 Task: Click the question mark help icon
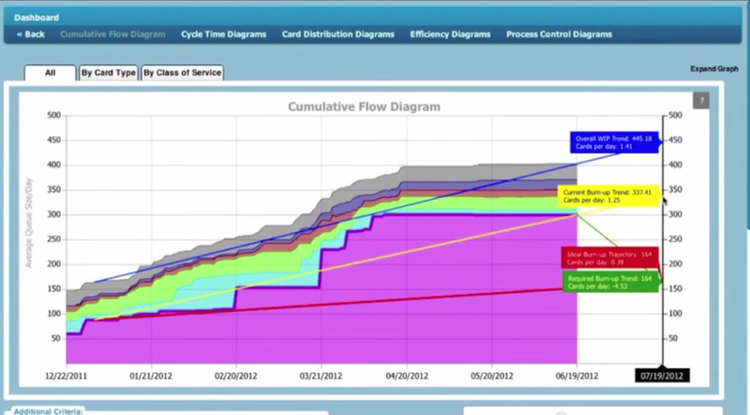(701, 100)
